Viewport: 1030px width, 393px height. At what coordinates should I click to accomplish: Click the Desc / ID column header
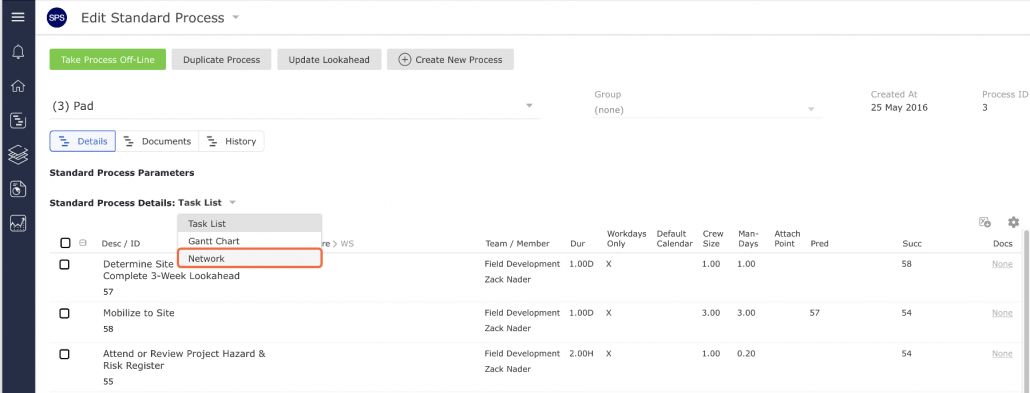[121, 243]
